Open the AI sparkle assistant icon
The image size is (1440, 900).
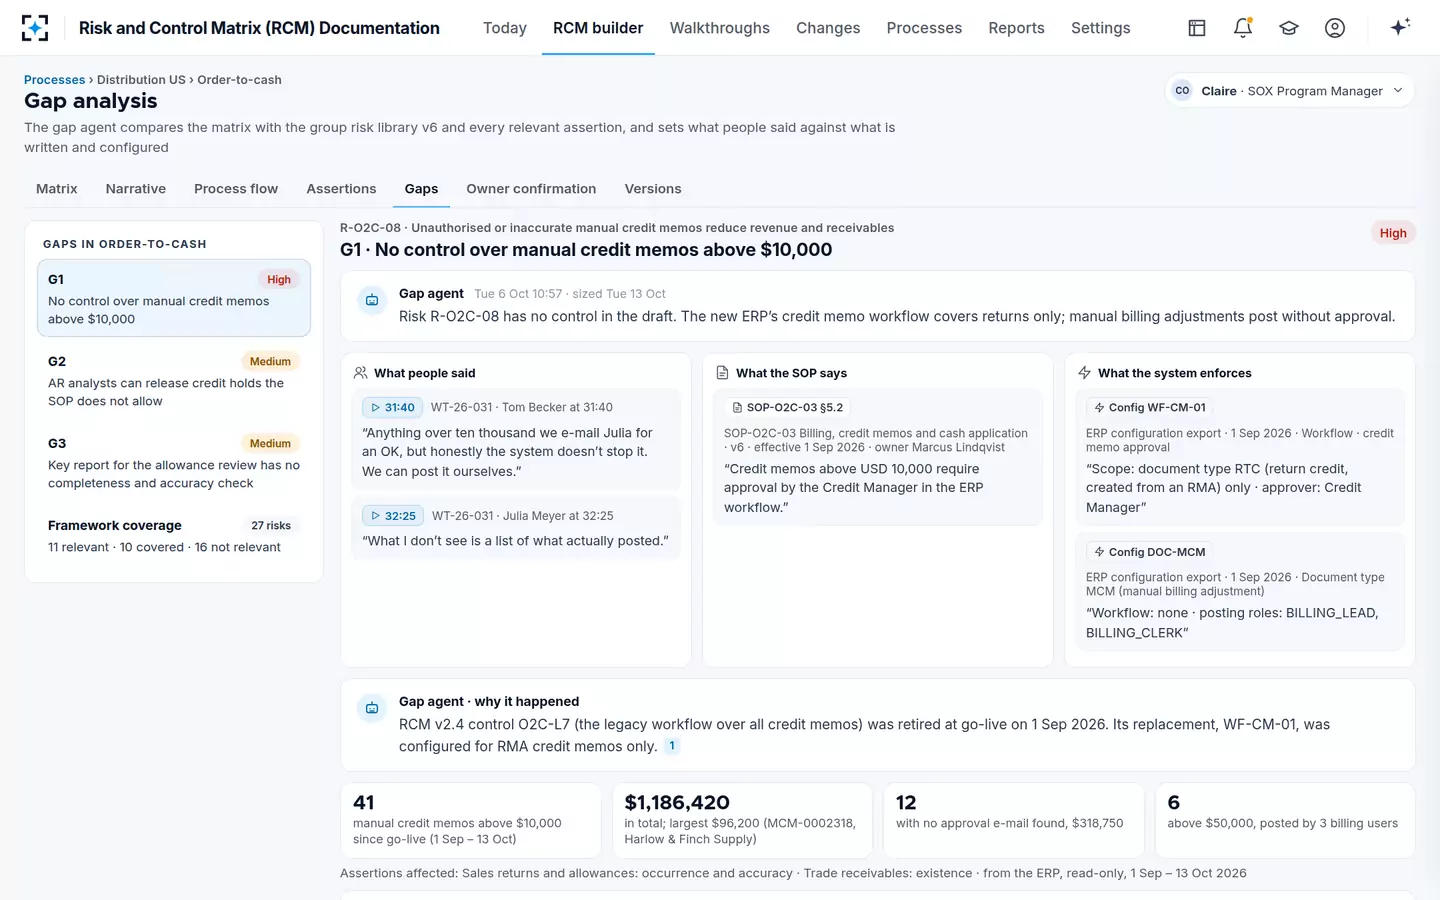click(x=1400, y=27)
